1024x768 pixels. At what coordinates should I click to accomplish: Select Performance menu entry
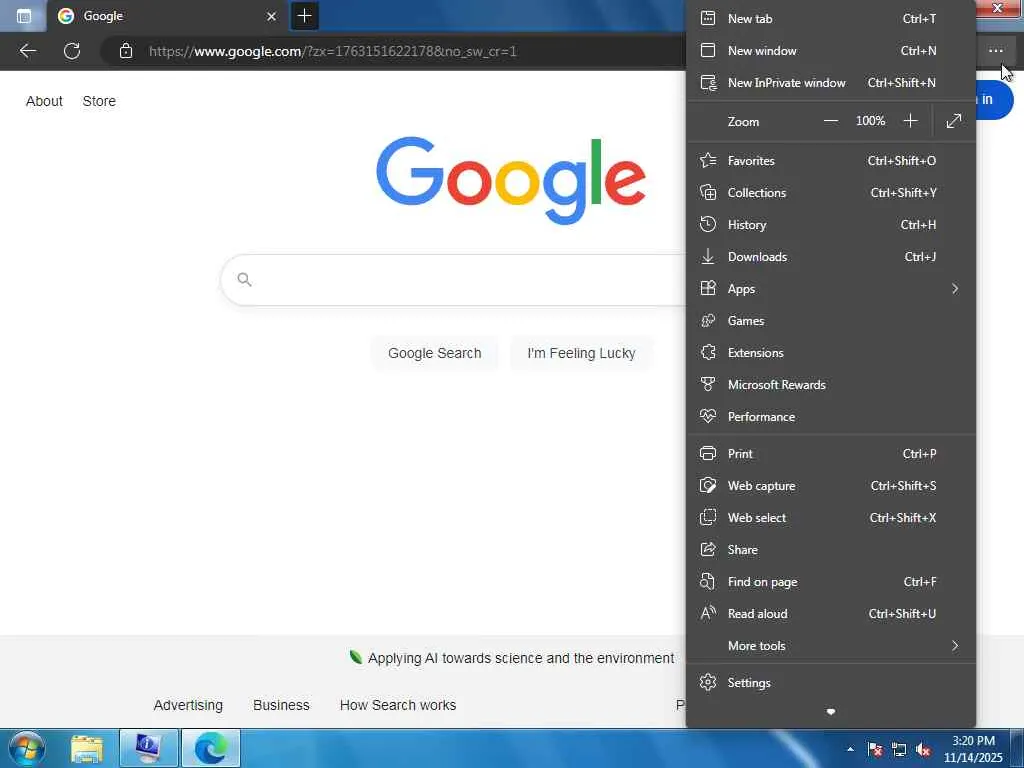click(x=831, y=416)
